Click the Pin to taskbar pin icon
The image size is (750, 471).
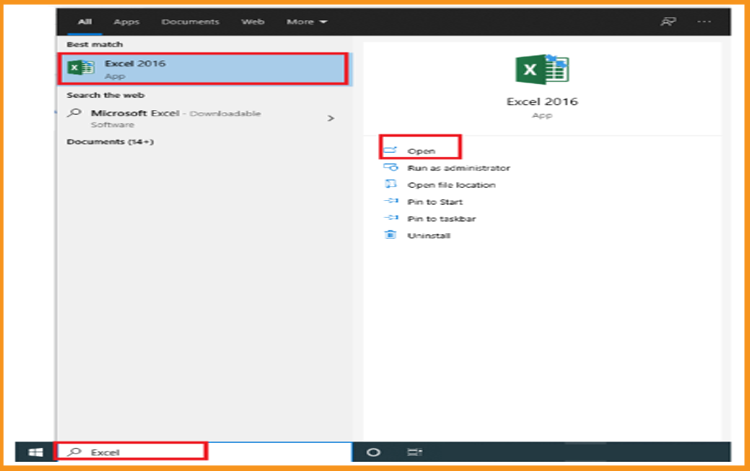click(391, 218)
